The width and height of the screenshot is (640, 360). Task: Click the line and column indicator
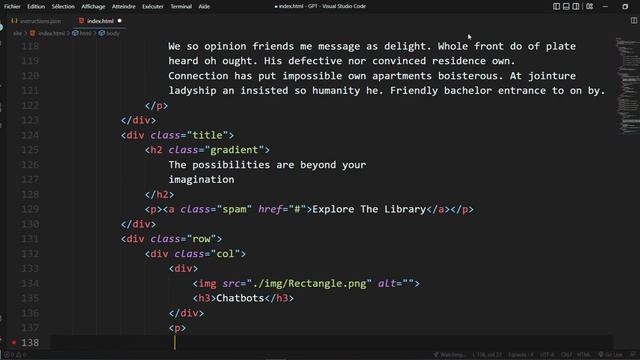pos(487,355)
